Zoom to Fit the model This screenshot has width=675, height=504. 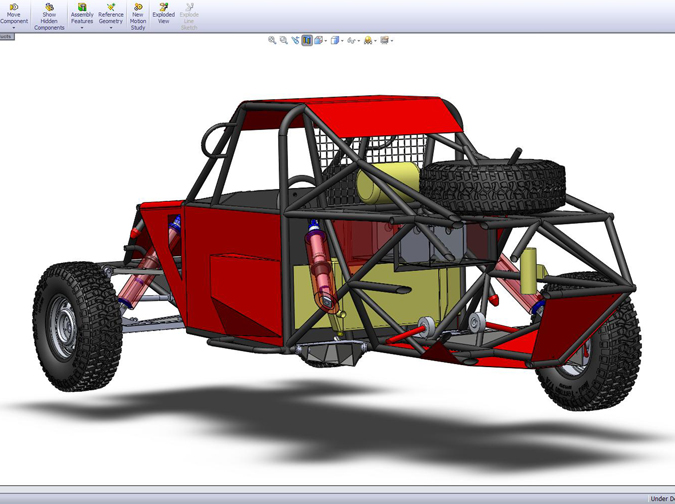(272, 41)
